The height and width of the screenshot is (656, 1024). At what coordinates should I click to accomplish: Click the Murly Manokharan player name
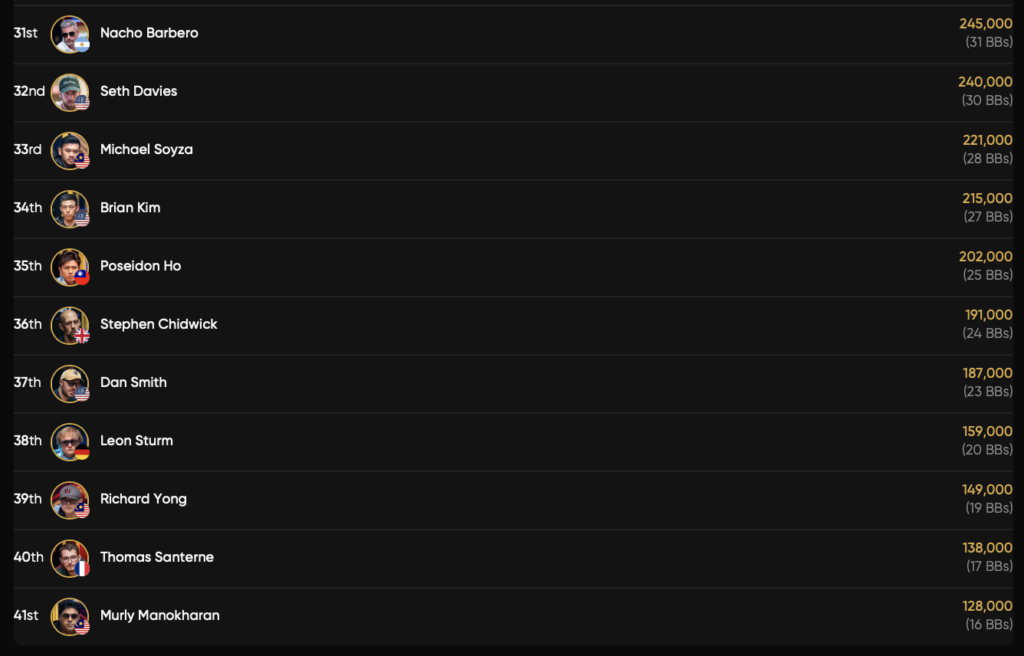(159, 615)
